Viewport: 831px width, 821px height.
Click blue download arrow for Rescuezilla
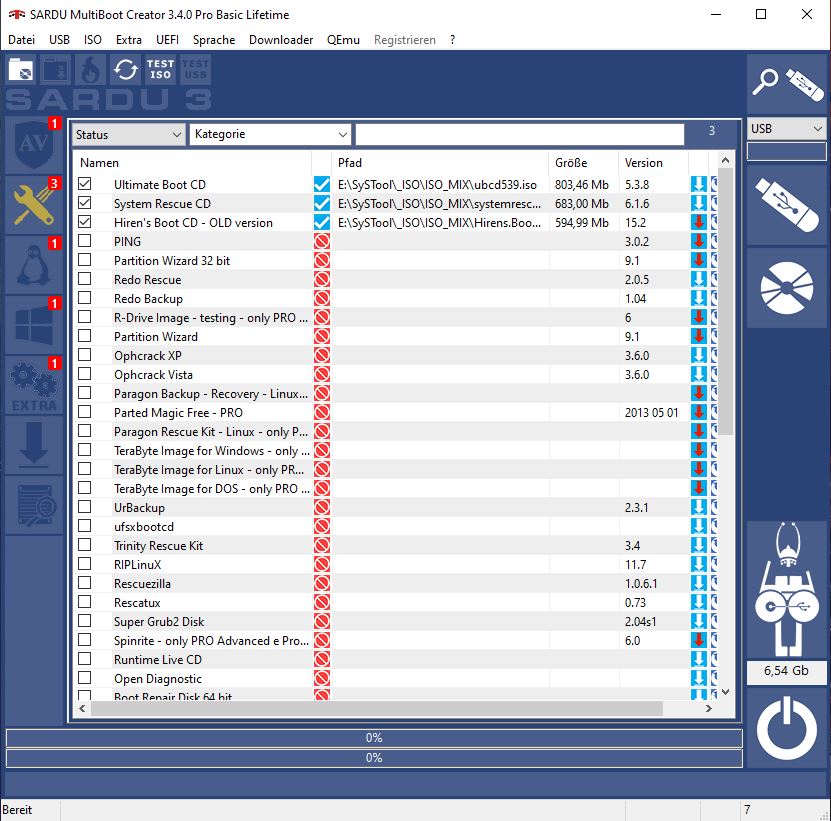click(699, 583)
